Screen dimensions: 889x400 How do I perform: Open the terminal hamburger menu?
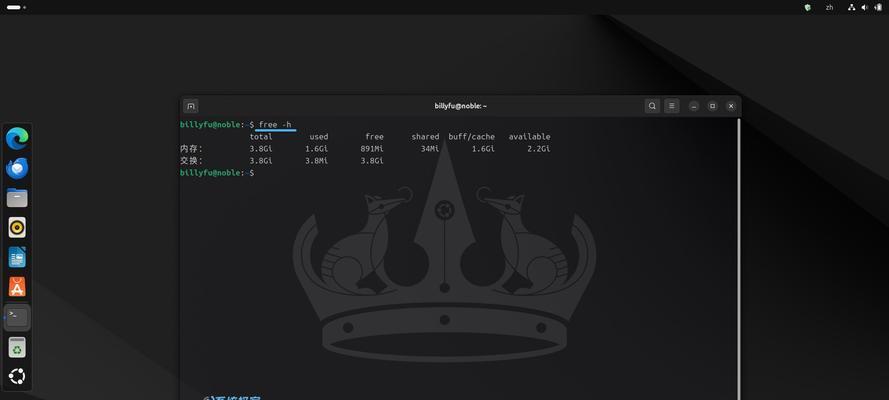[x=672, y=106]
